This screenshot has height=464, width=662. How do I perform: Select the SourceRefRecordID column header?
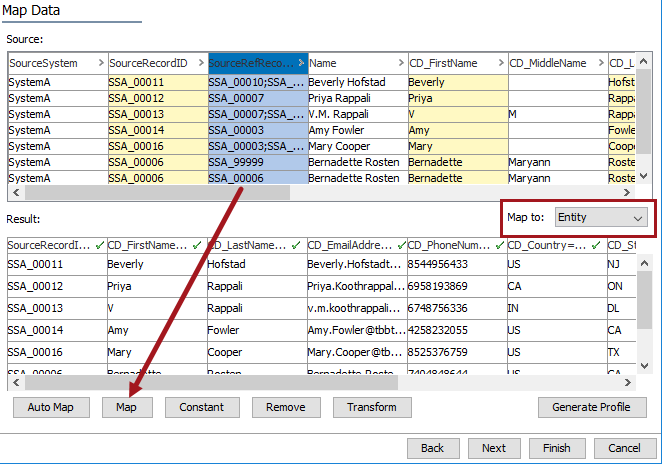point(250,63)
